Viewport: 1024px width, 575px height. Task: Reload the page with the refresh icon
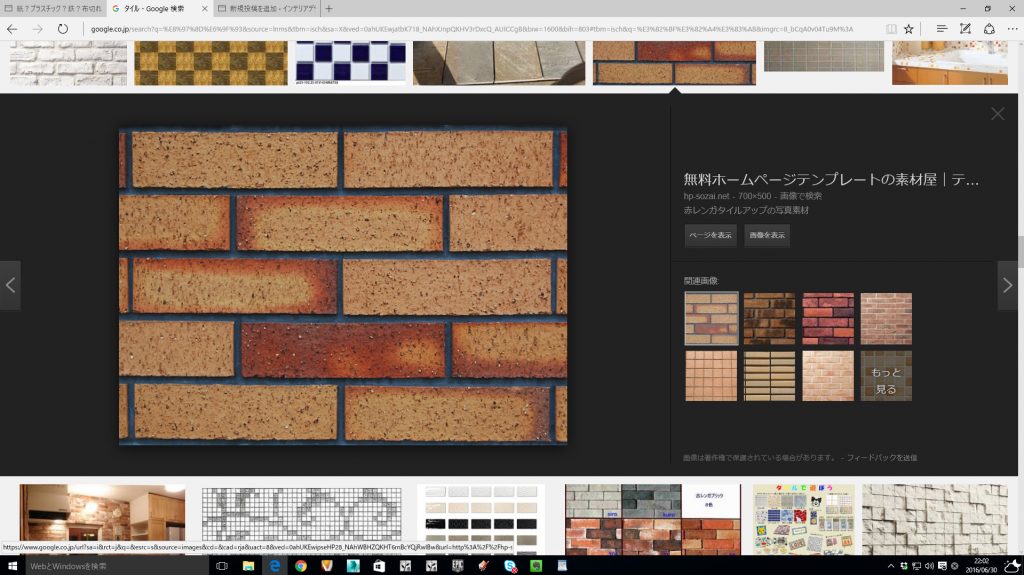62,29
